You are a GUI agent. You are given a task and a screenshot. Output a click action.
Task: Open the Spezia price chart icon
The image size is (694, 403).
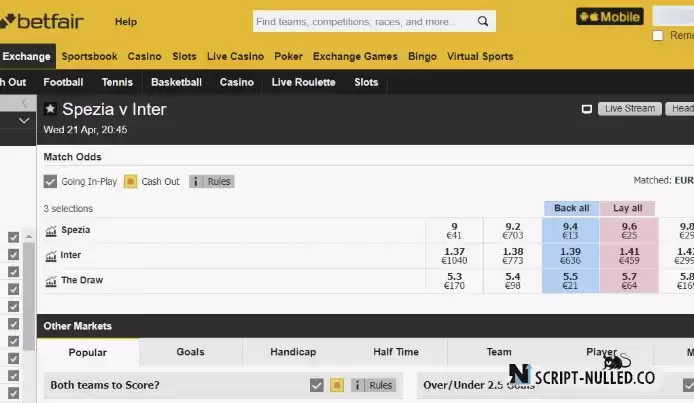click(51, 230)
